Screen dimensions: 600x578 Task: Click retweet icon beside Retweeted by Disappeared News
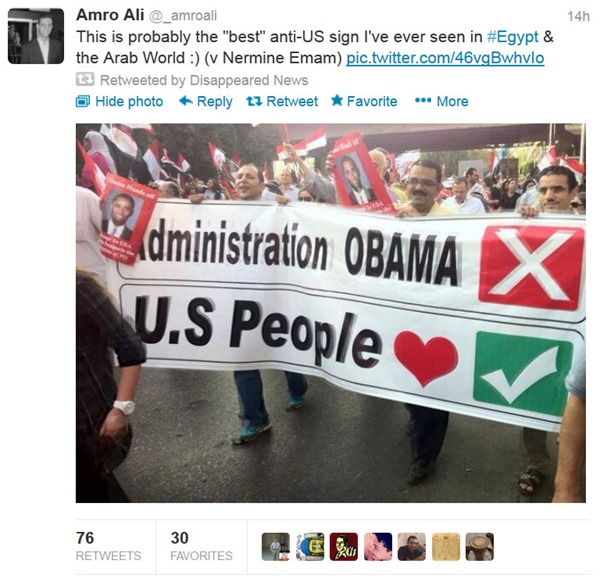point(85,80)
